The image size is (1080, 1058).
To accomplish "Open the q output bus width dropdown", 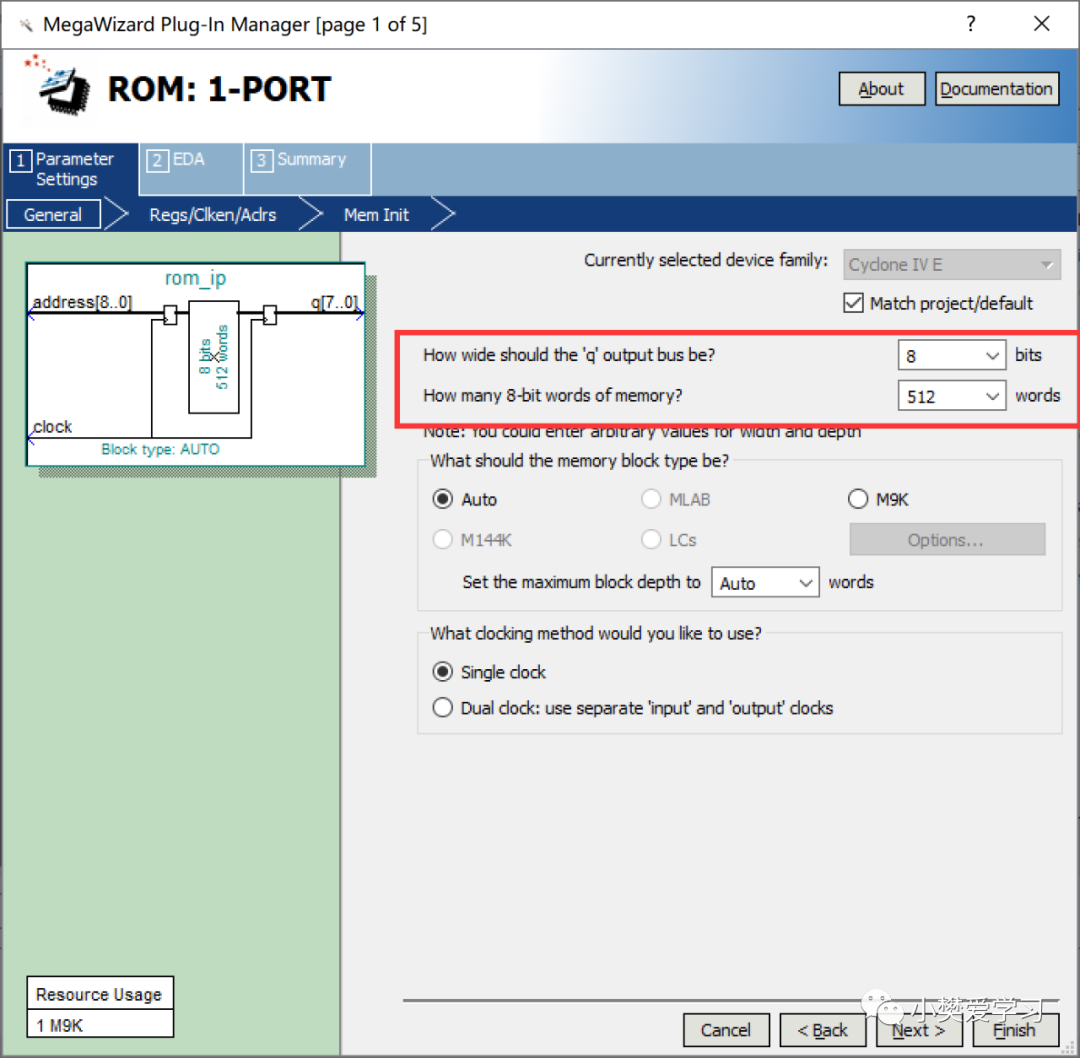I will (x=951, y=355).
